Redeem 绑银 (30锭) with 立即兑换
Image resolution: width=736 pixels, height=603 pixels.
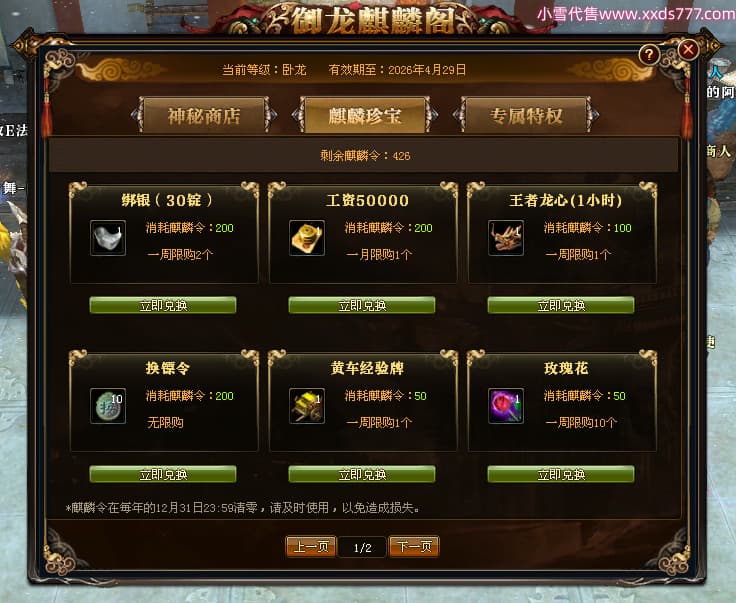[163, 305]
